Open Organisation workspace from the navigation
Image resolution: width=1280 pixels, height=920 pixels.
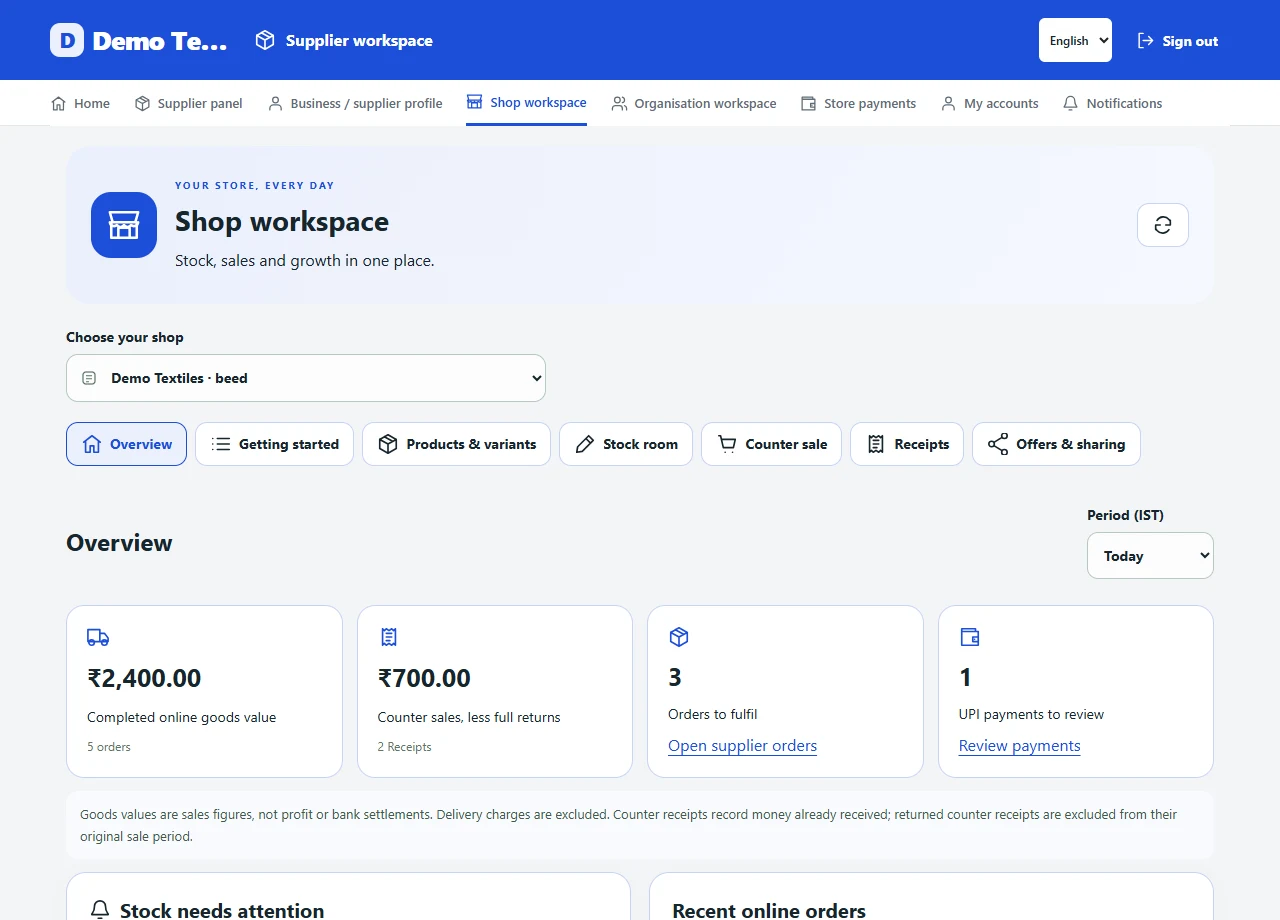694,103
